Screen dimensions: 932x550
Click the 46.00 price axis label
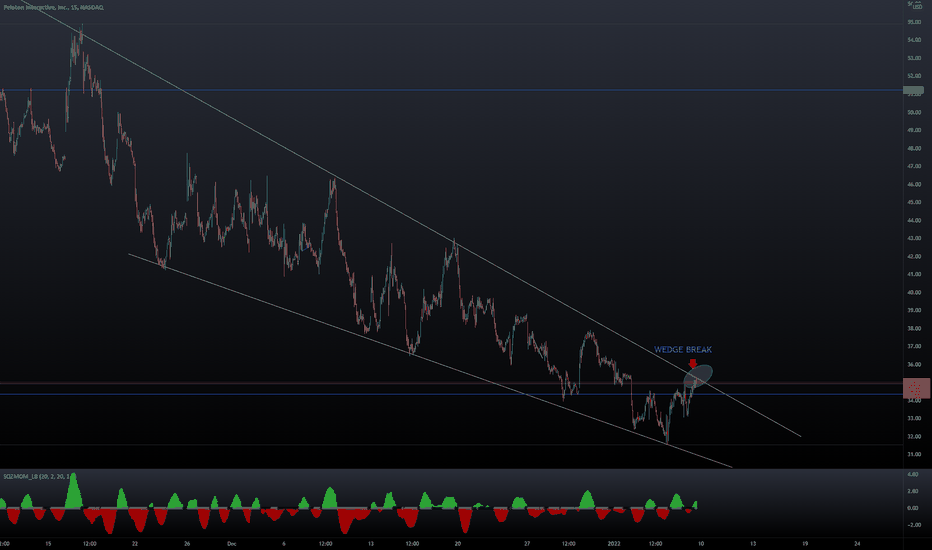click(914, 184)
